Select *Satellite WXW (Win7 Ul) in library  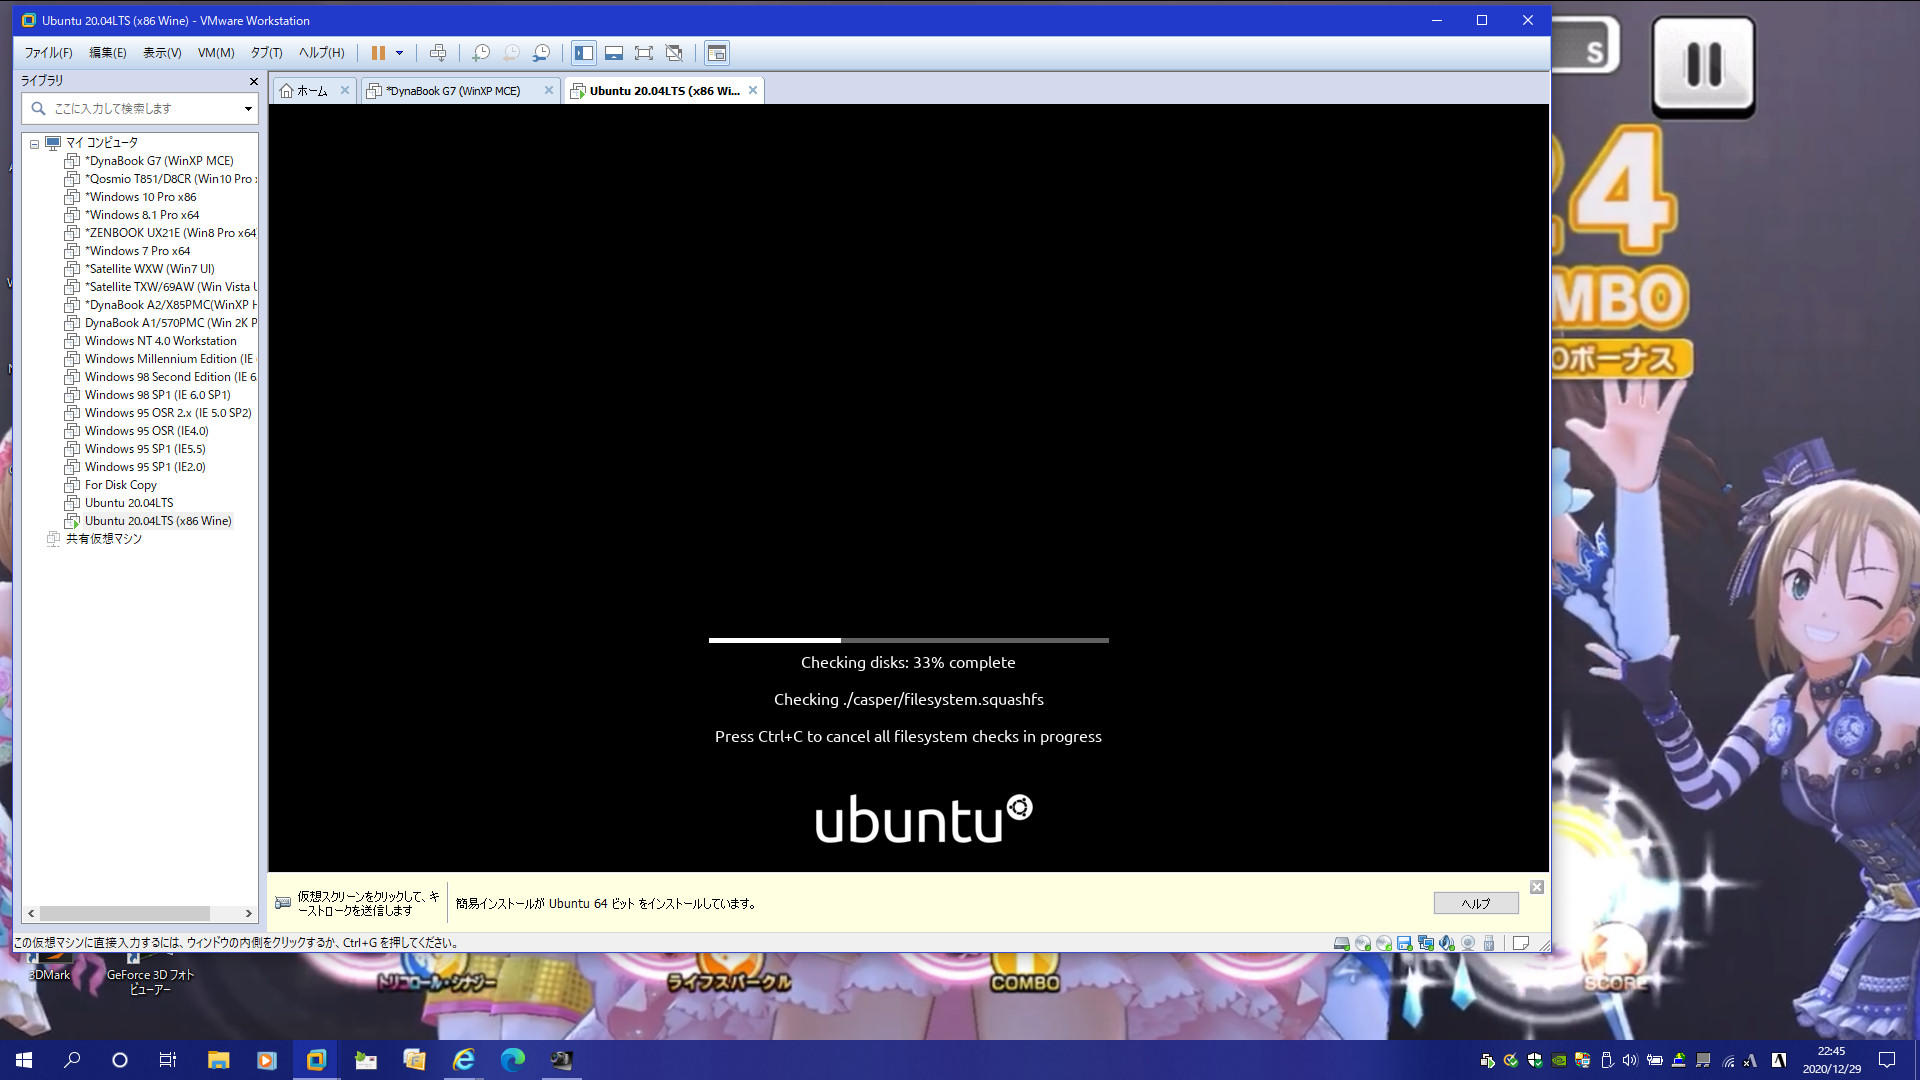(139, 269)
